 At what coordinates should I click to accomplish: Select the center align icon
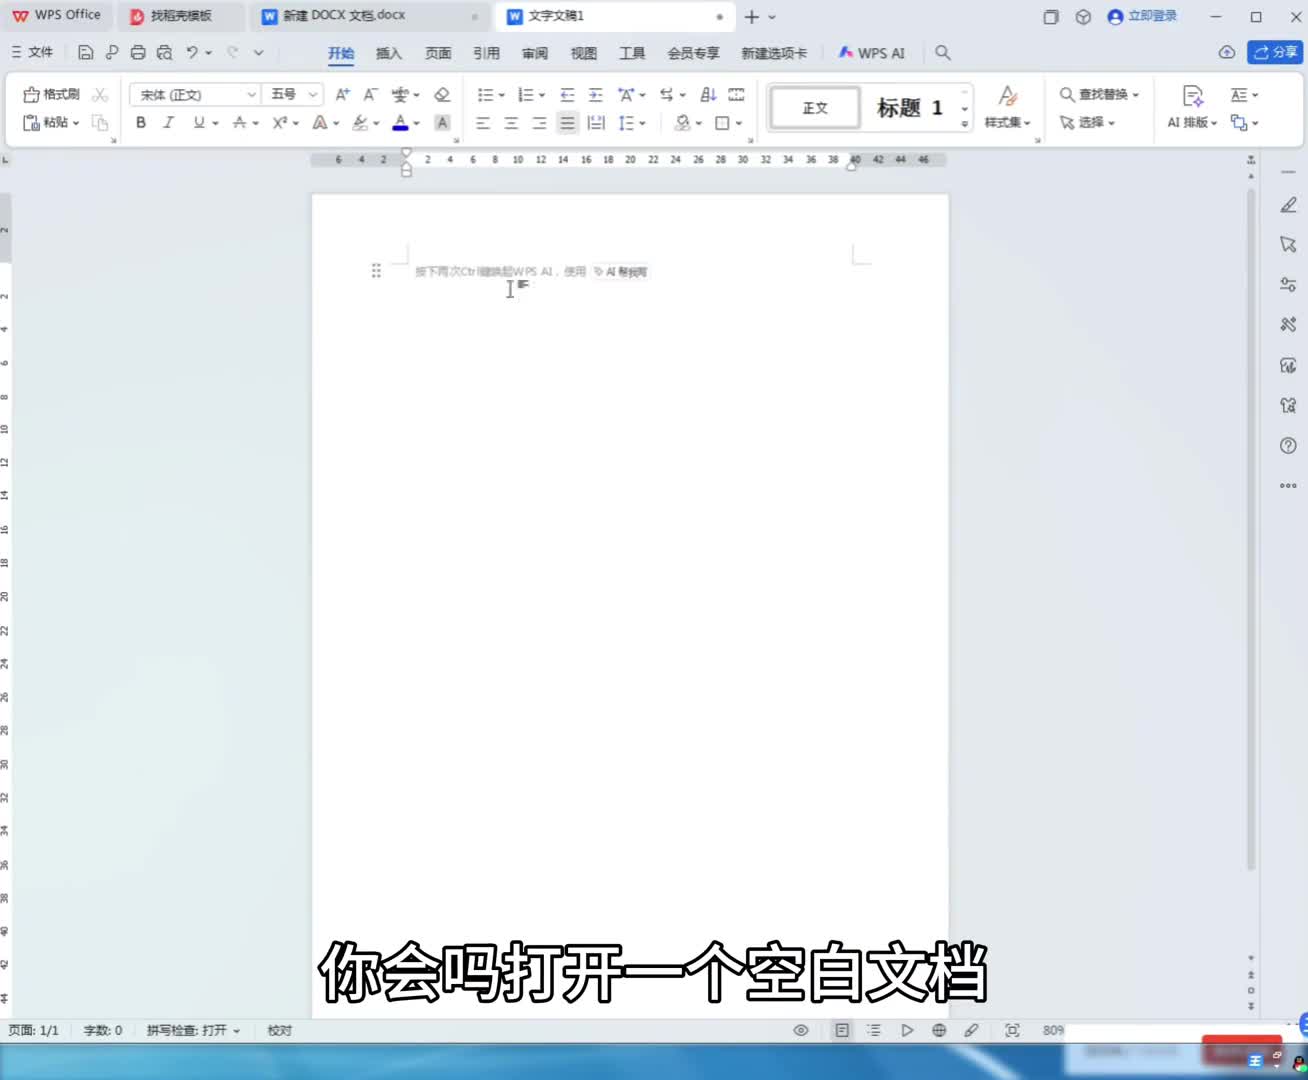point(511,123)
